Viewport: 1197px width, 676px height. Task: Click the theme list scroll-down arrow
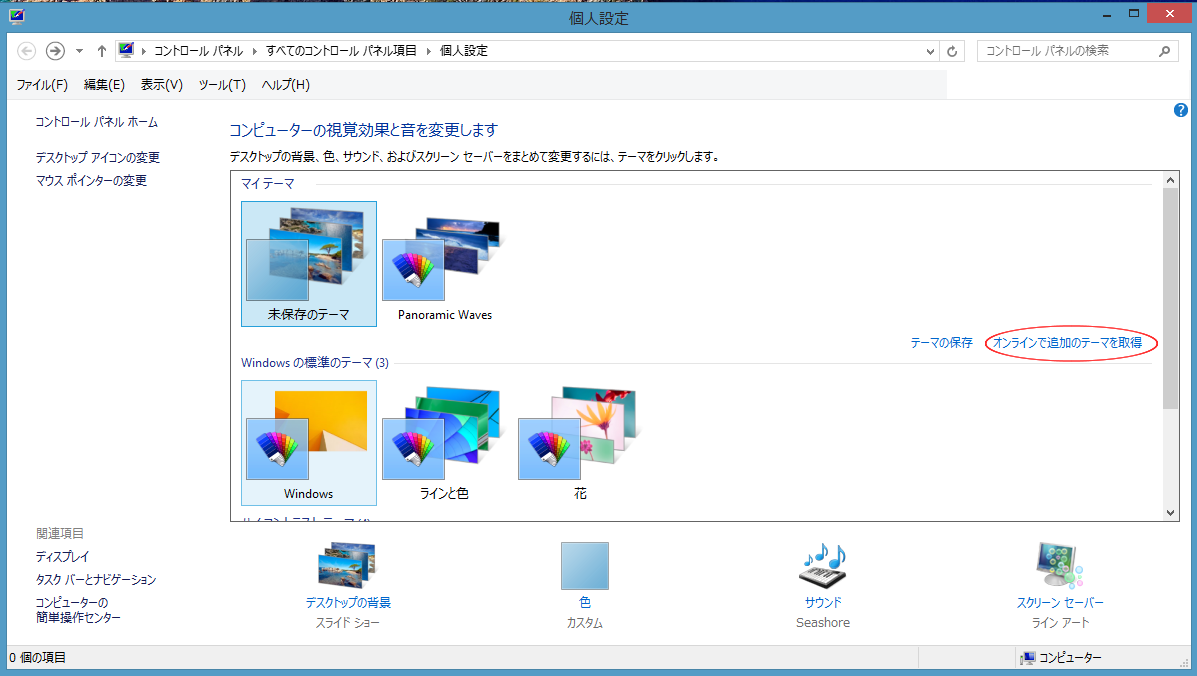[x=1170, y=513]
